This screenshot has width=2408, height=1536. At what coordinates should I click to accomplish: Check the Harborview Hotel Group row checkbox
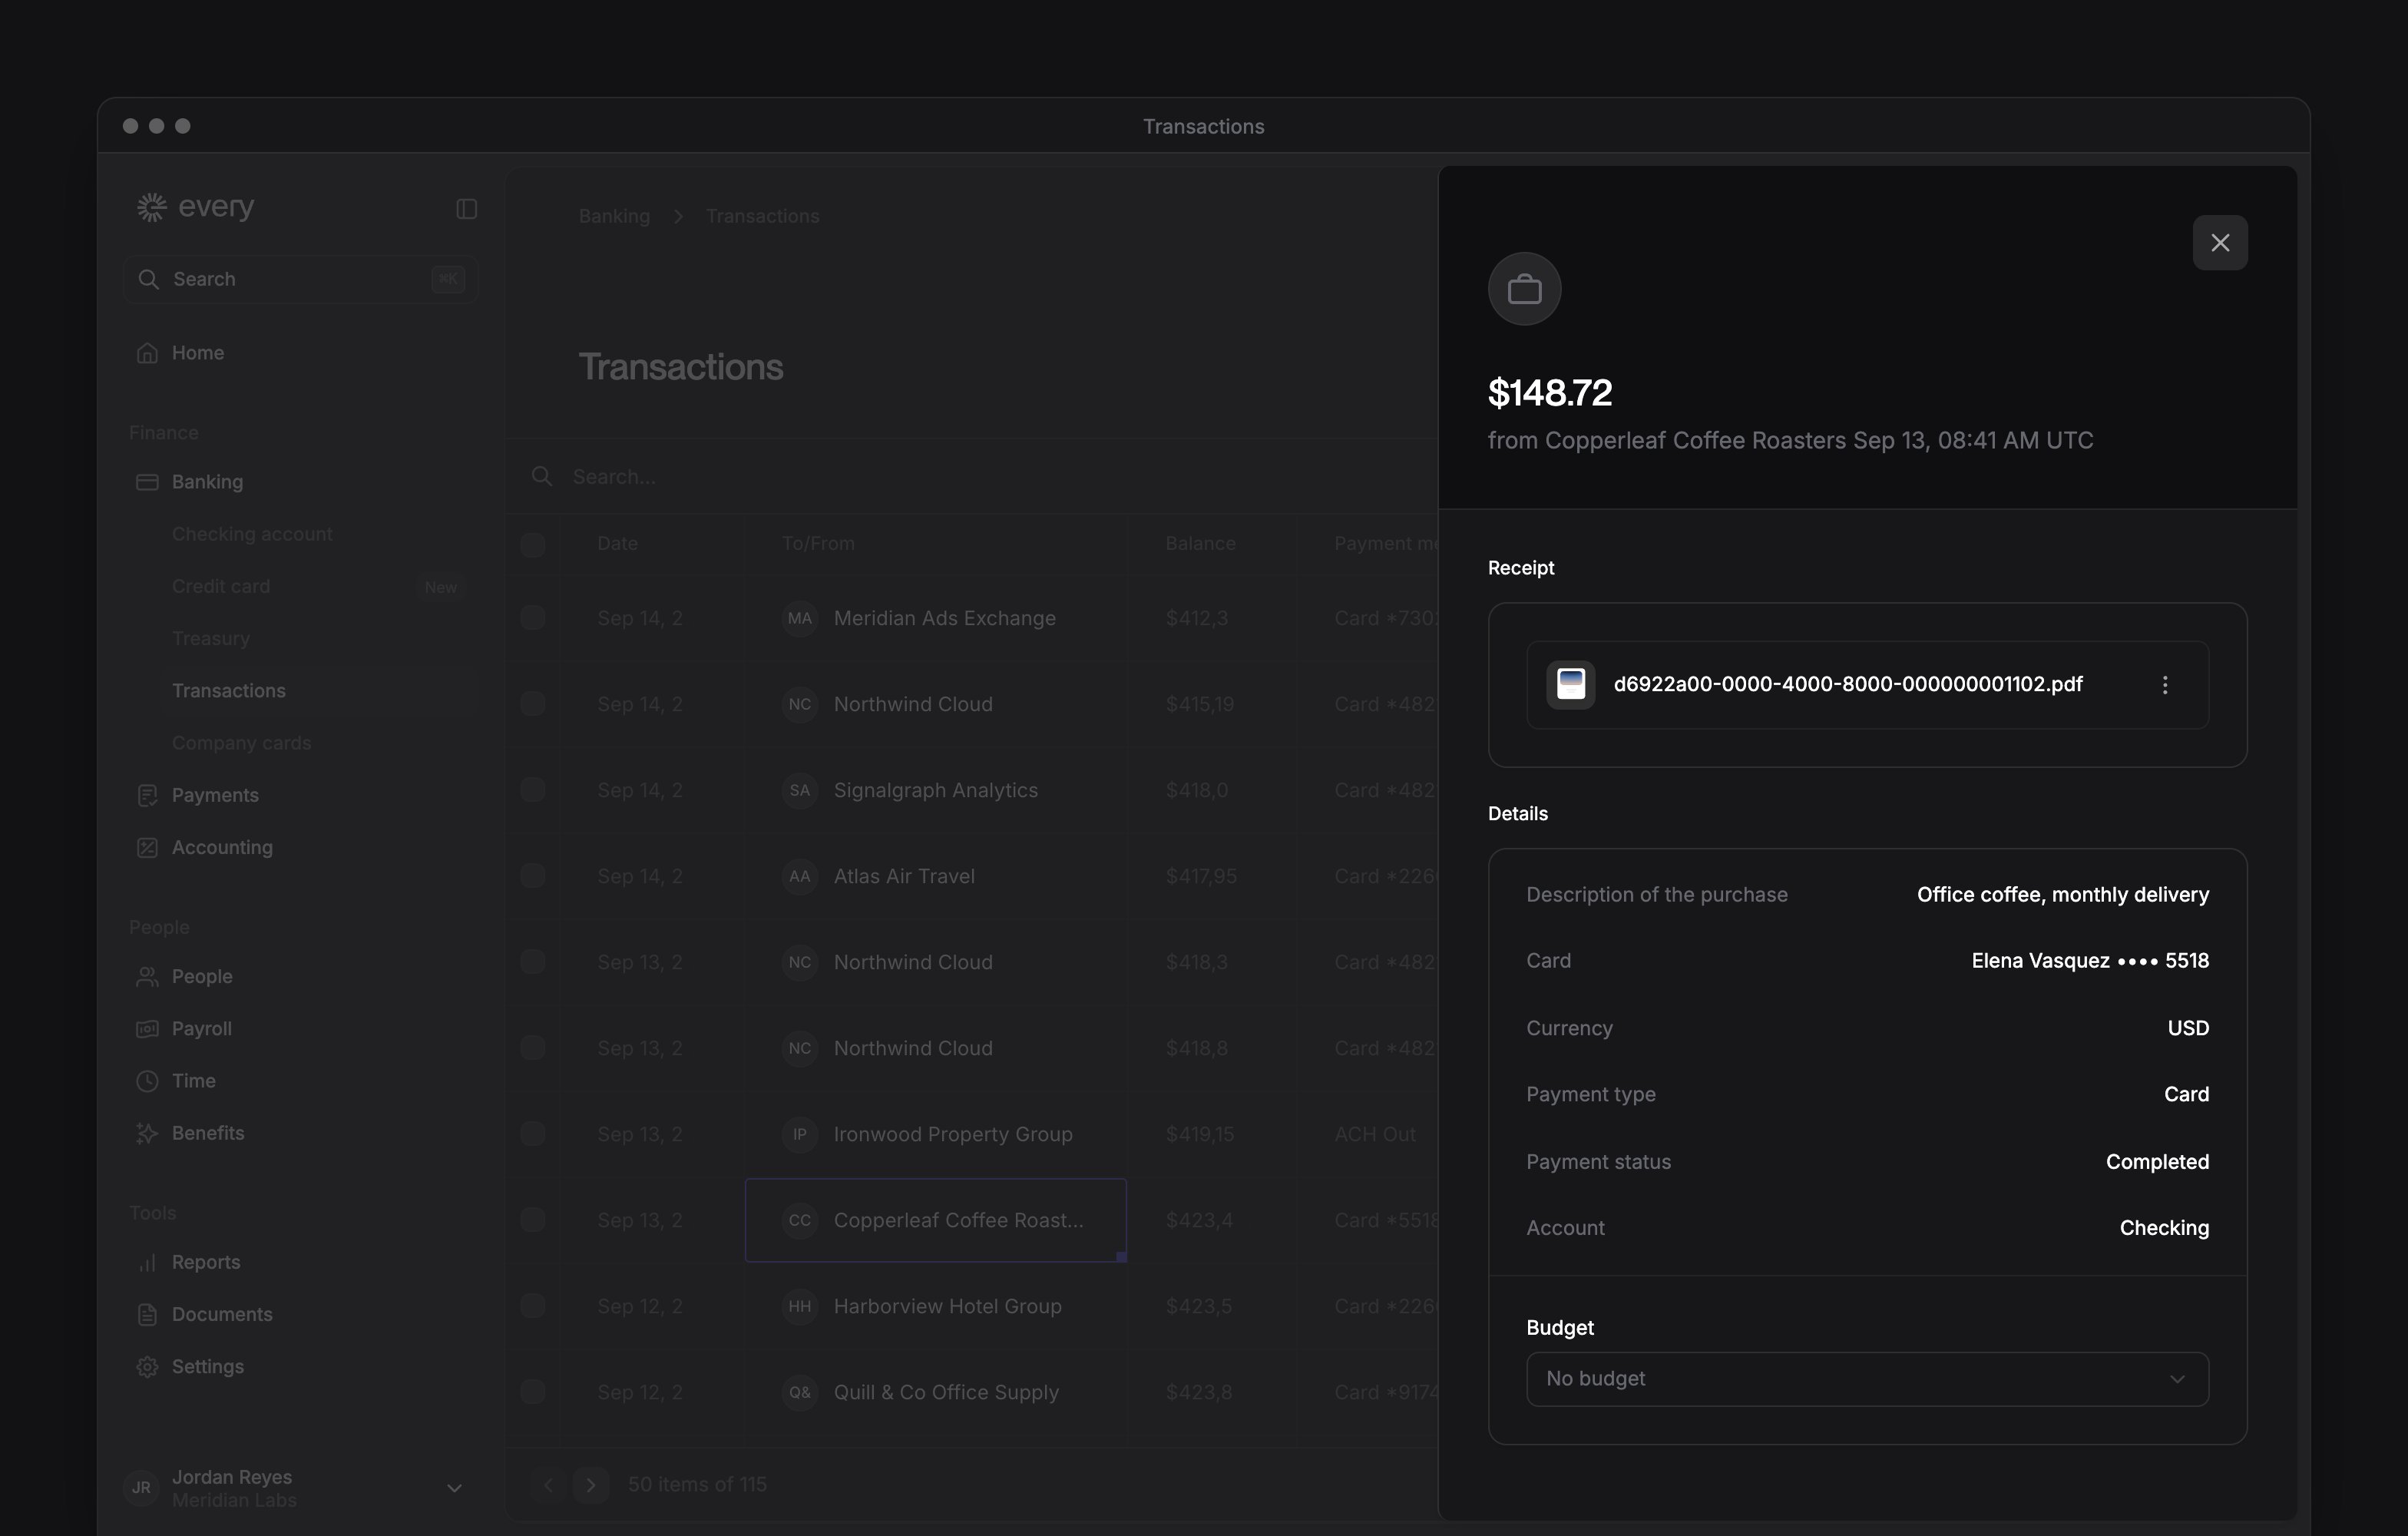[x=533, y=1306]
